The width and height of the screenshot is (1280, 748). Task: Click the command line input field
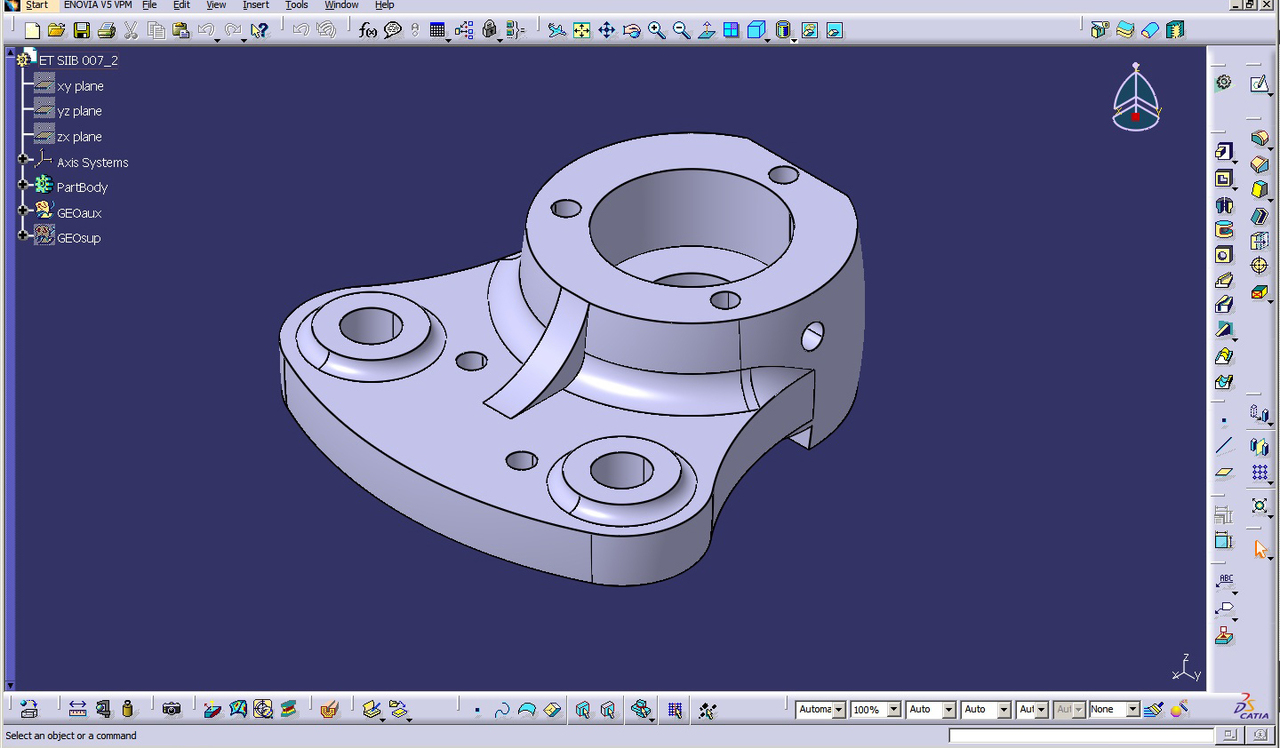(1080, 736)
